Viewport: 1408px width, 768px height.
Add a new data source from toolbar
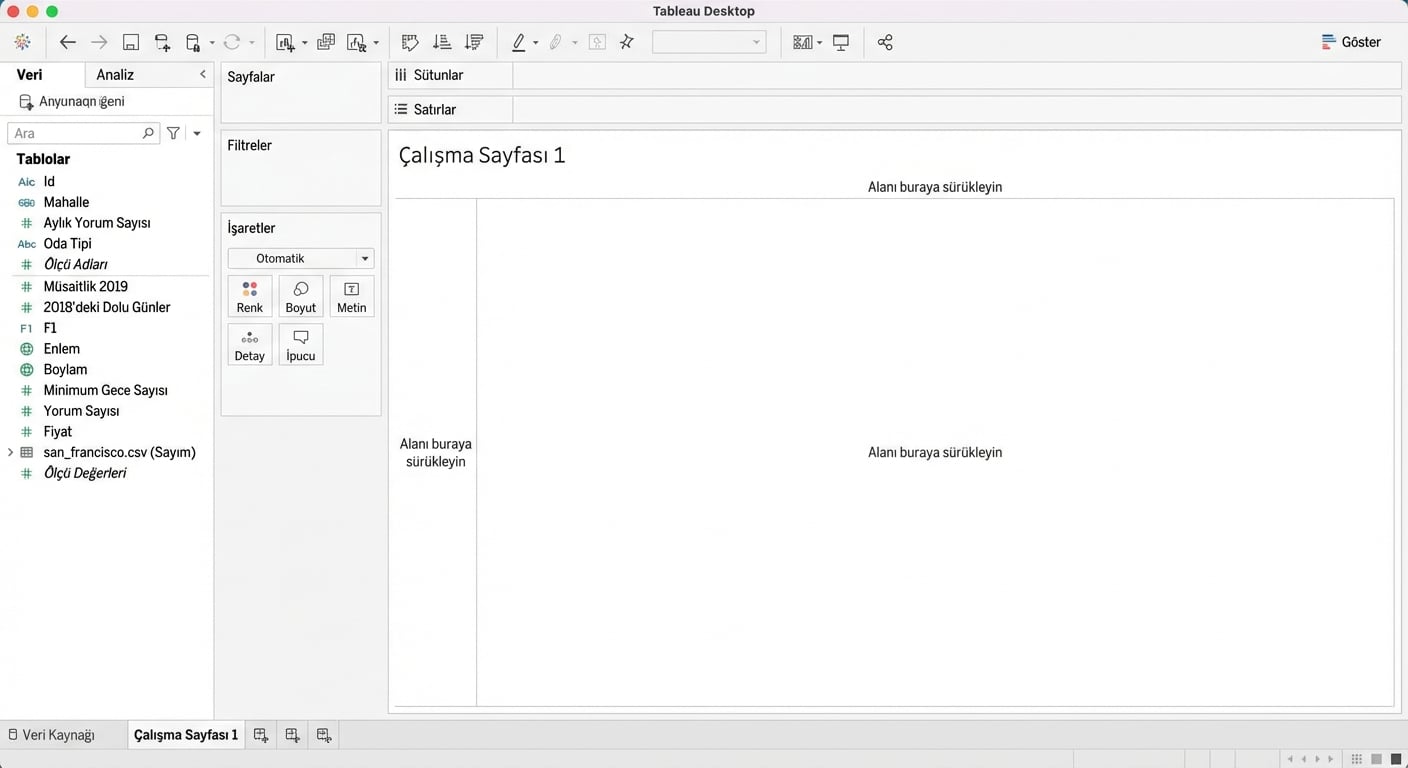(x=162, y=42)
